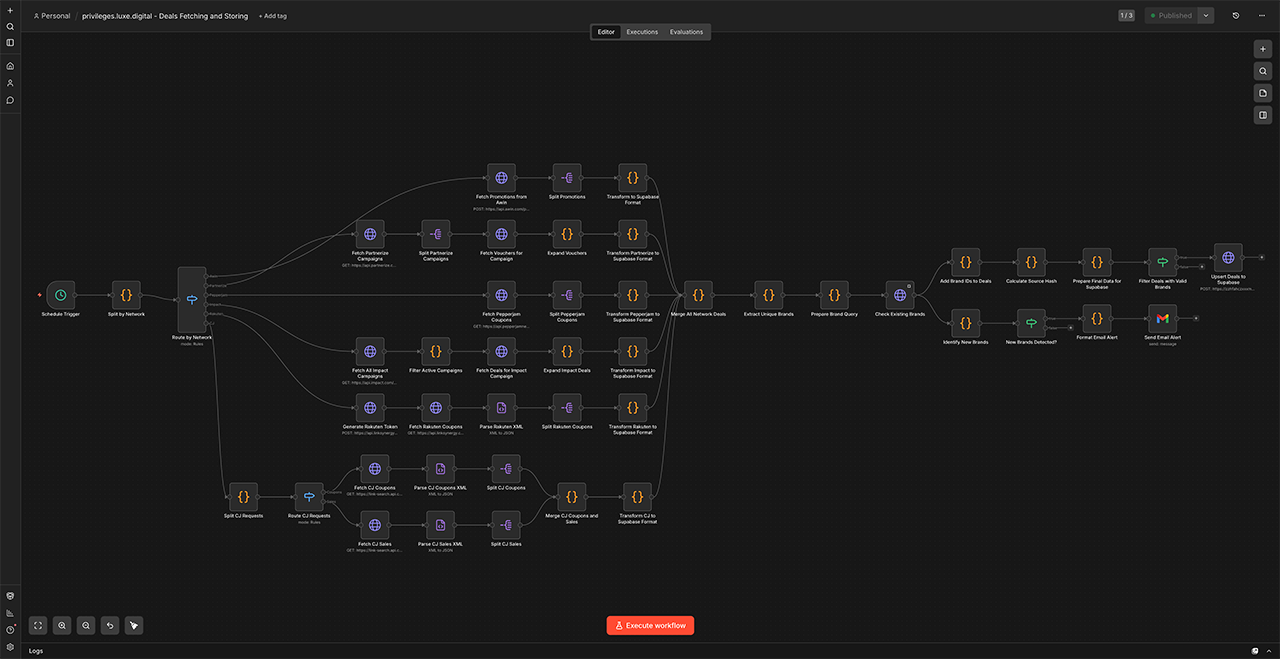Open the Personal project breadcrumb
This screenshot has height=659, width=1280.
point(52,16)
